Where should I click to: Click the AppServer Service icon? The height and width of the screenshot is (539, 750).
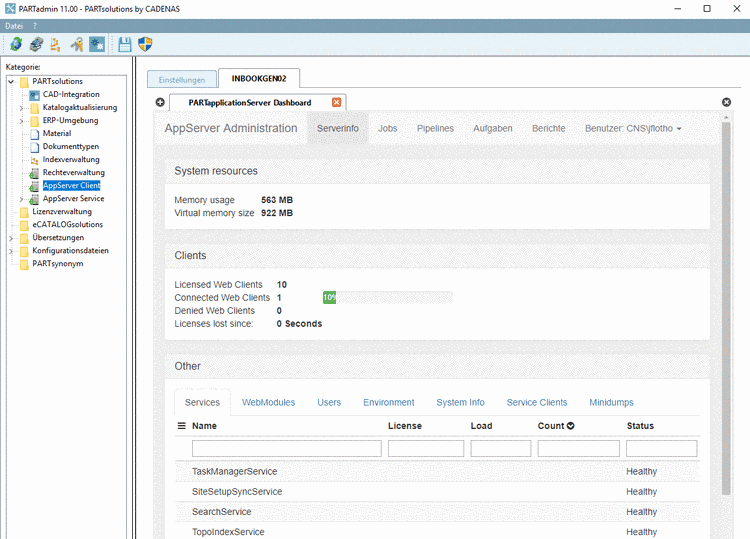click(x=34, y=199)
